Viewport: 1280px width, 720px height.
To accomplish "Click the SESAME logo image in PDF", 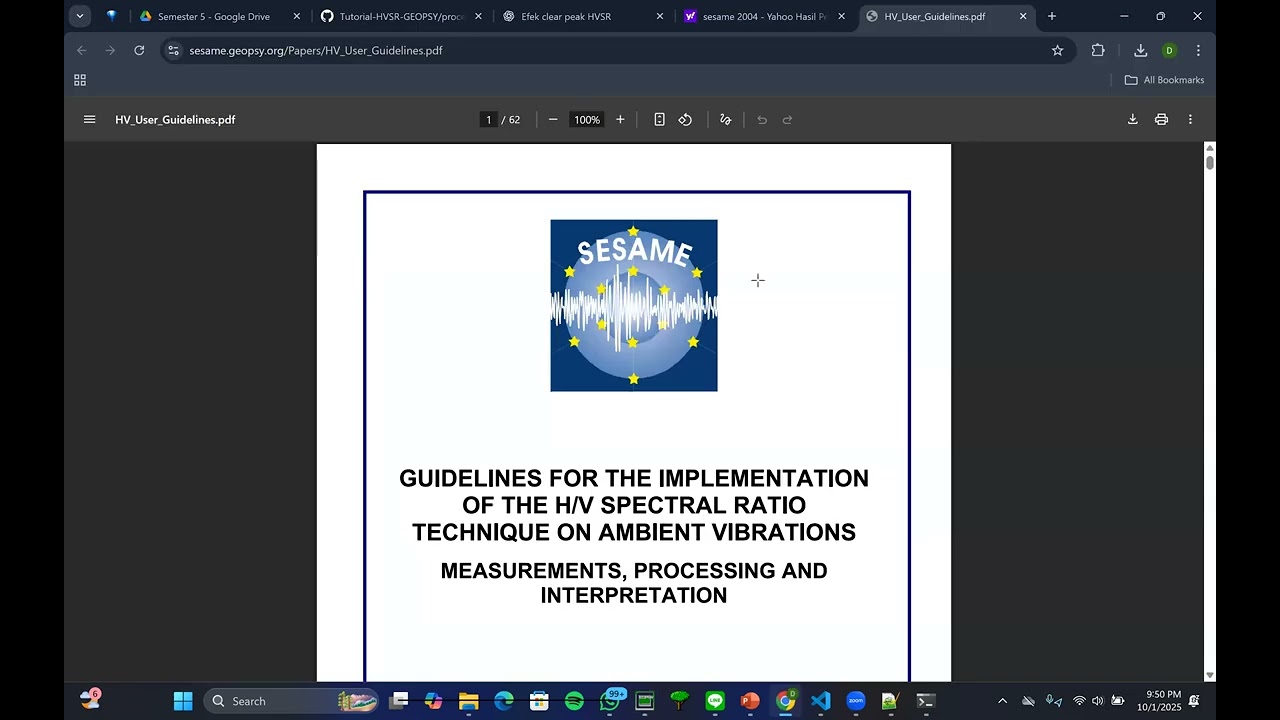I will pos(634,305).
